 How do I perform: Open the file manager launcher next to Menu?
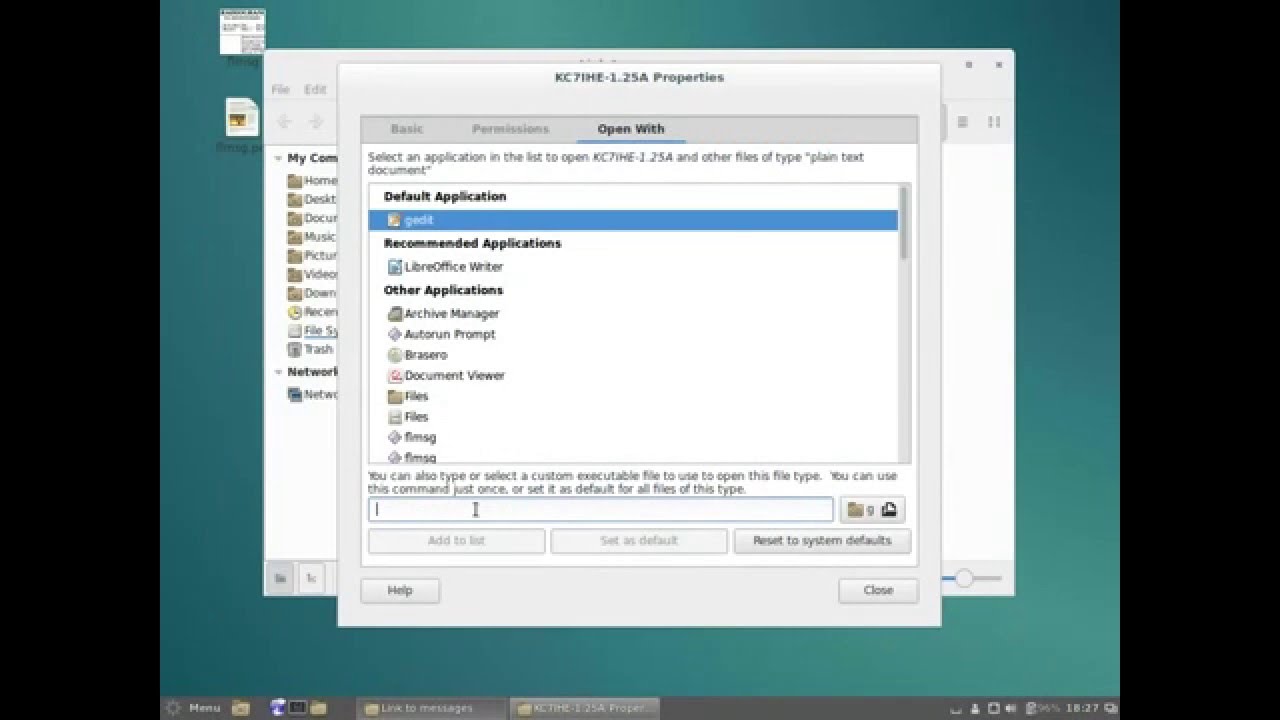241,708
